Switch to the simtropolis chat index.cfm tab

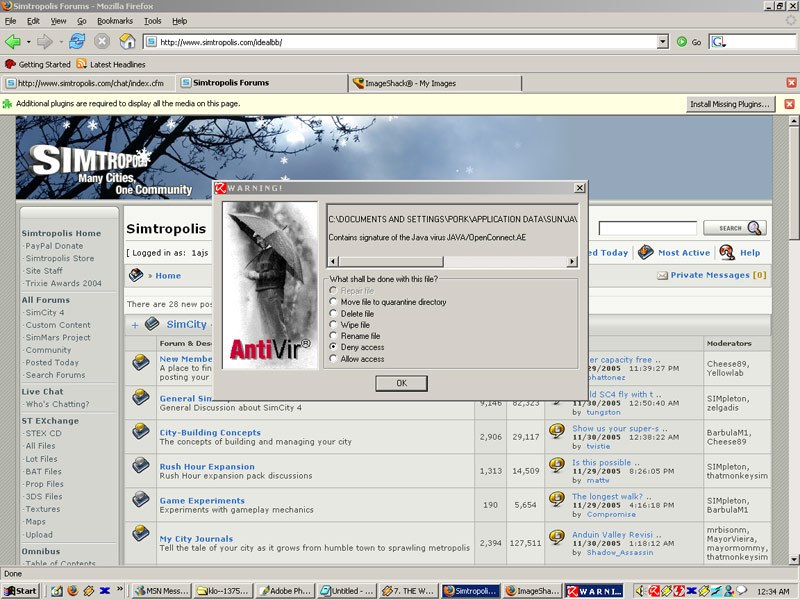88,83
